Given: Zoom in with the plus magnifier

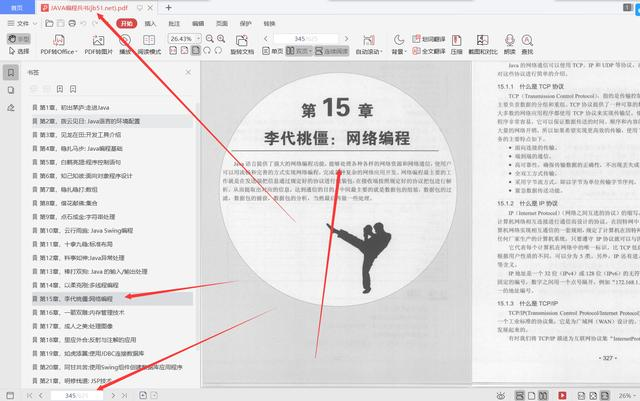Looking at the screenshot, I should pos(221,38).
